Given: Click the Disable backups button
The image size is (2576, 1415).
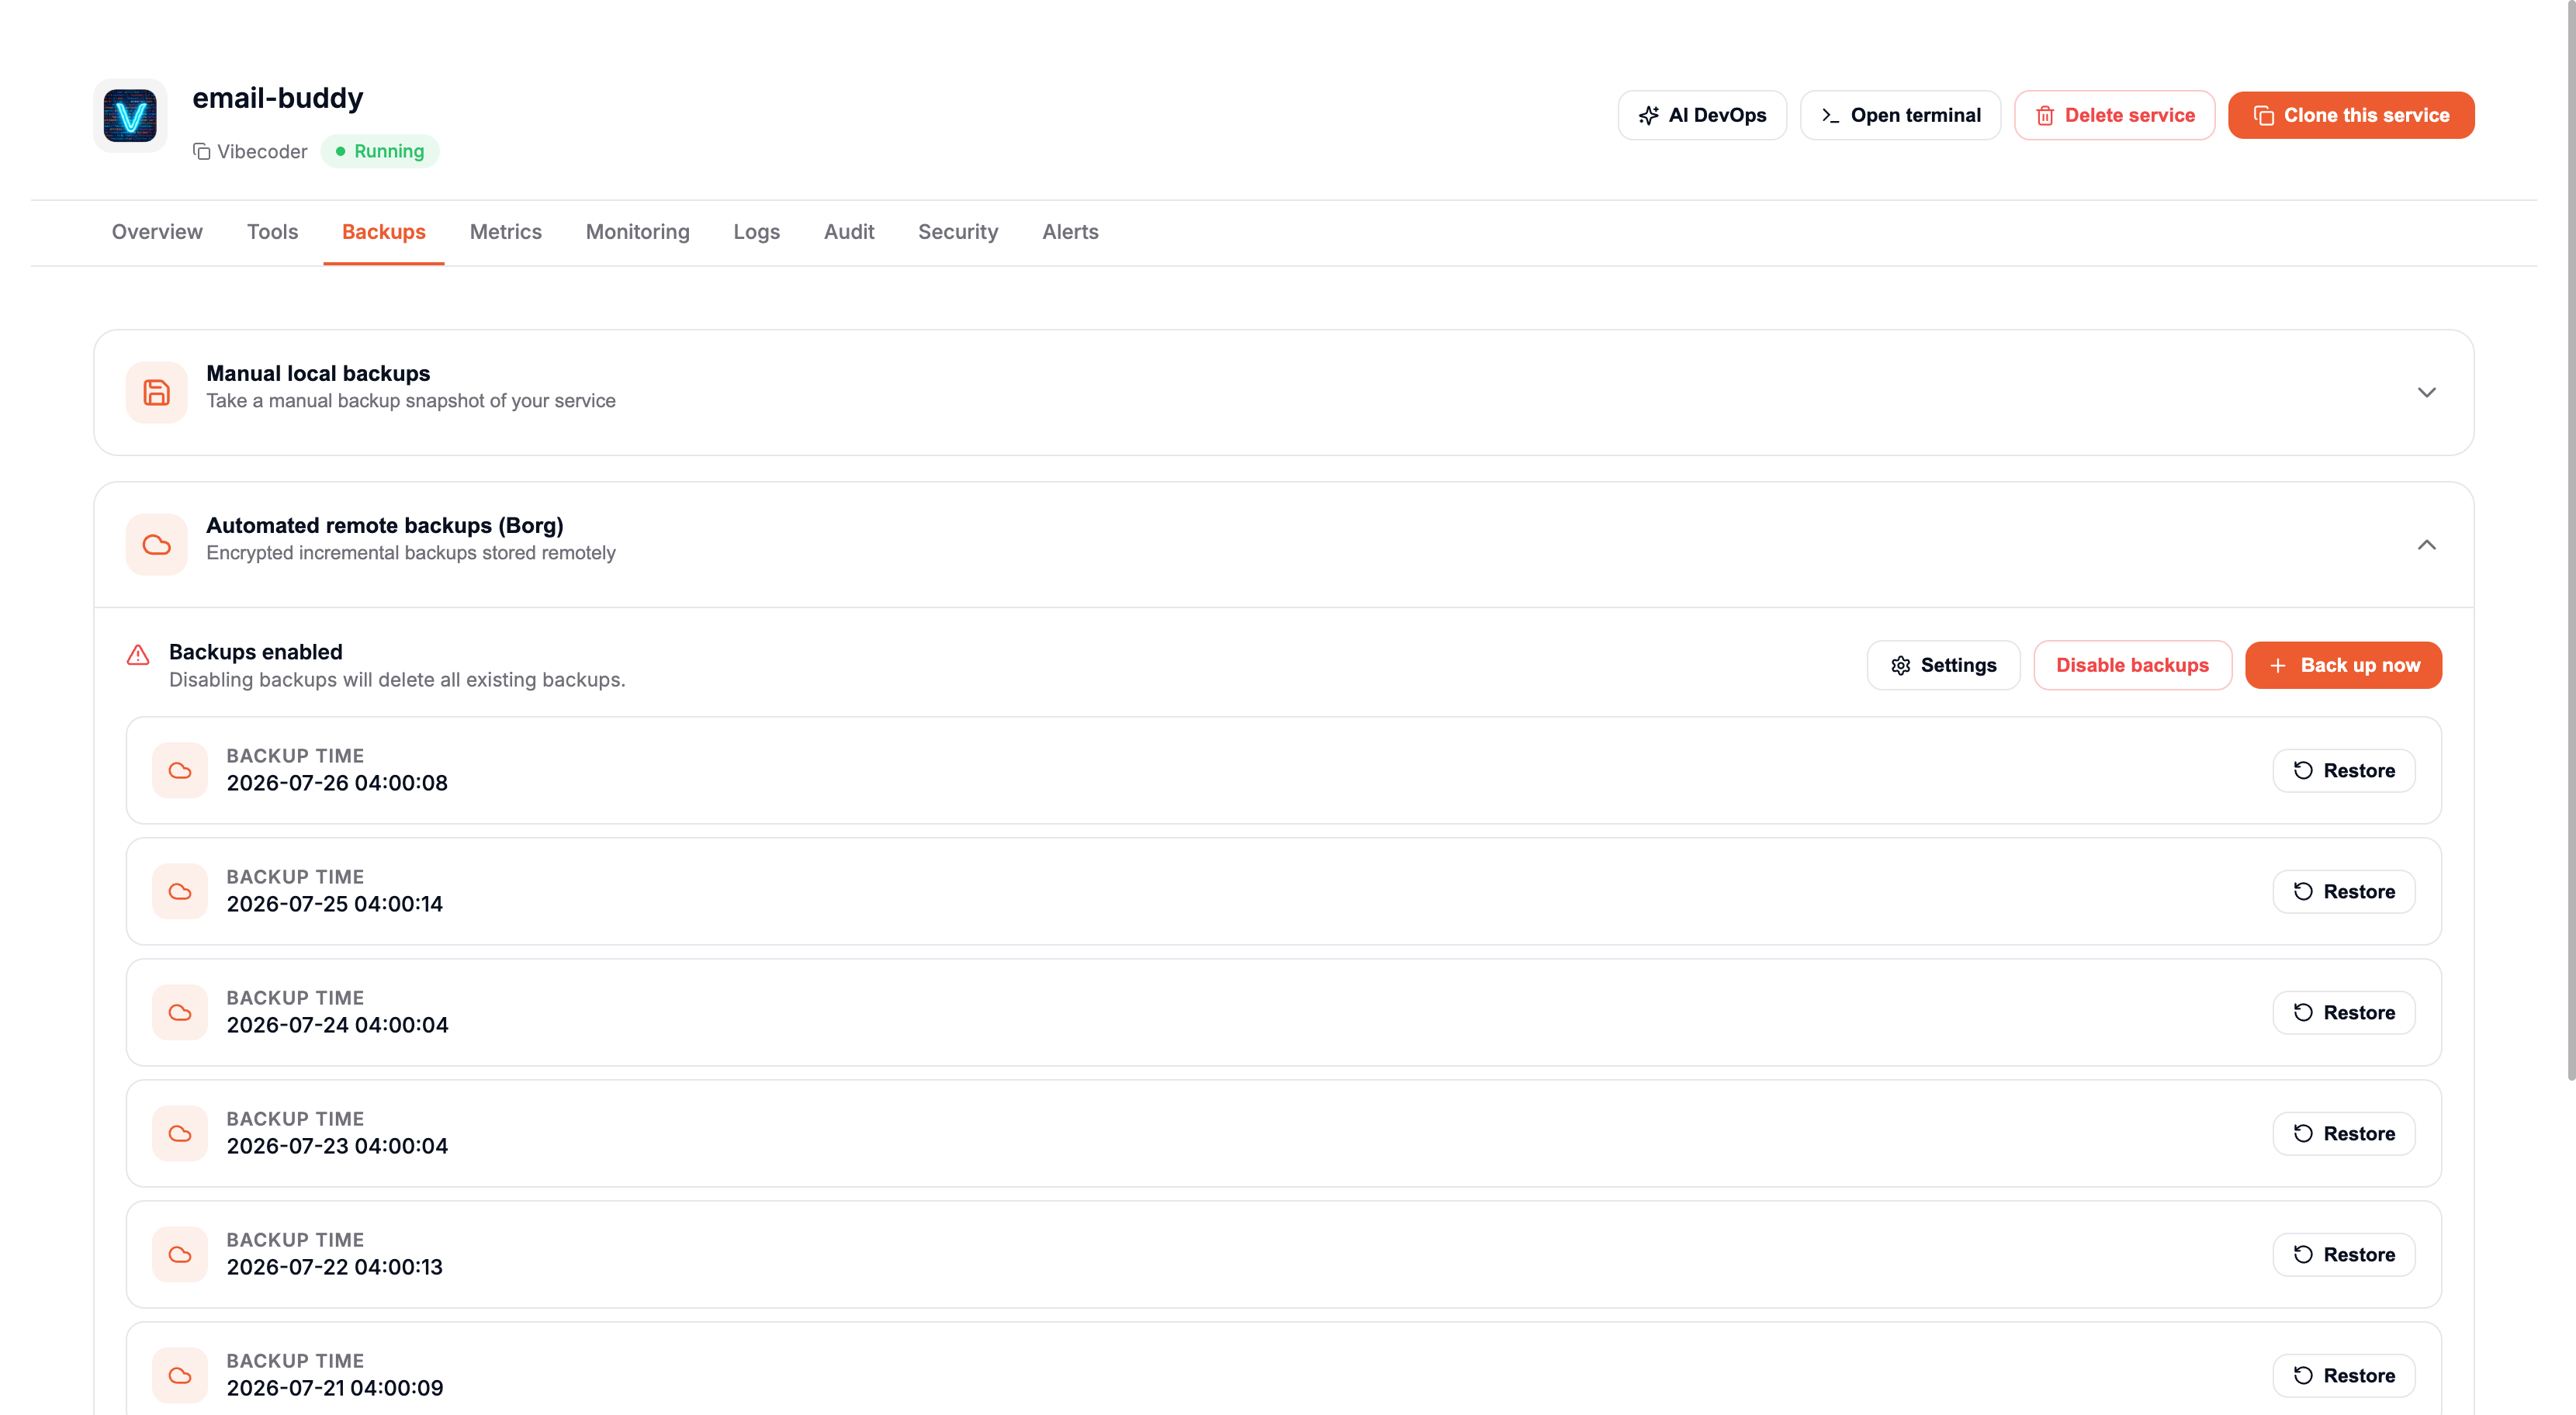Looking at the screenshot, I should (x=2132, y=665).
